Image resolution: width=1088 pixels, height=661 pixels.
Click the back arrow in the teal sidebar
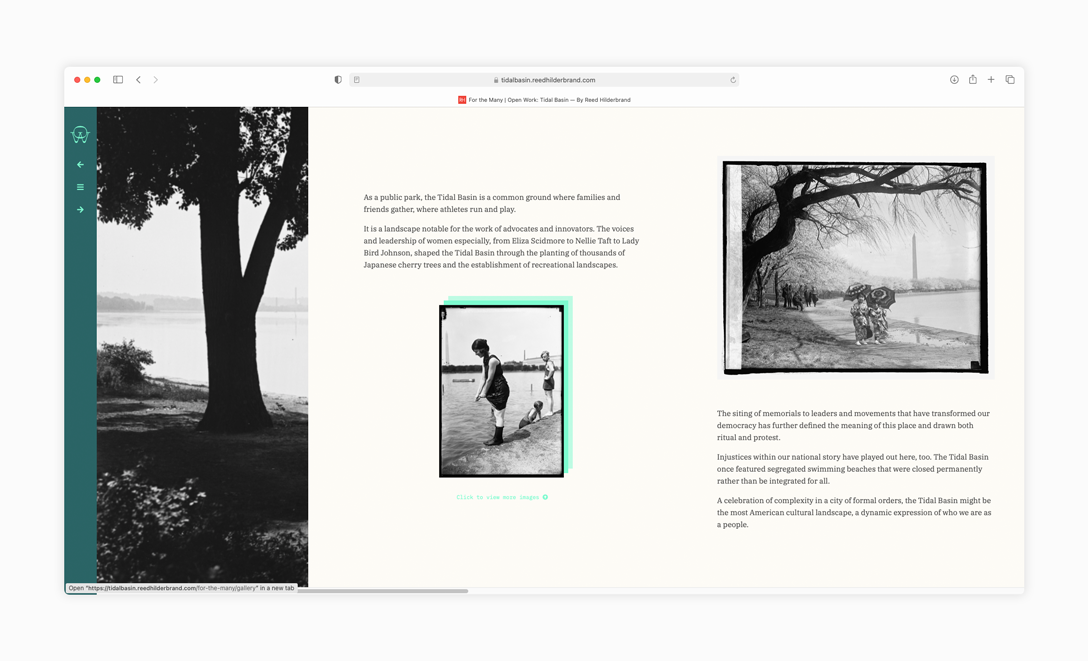(80, 164)
